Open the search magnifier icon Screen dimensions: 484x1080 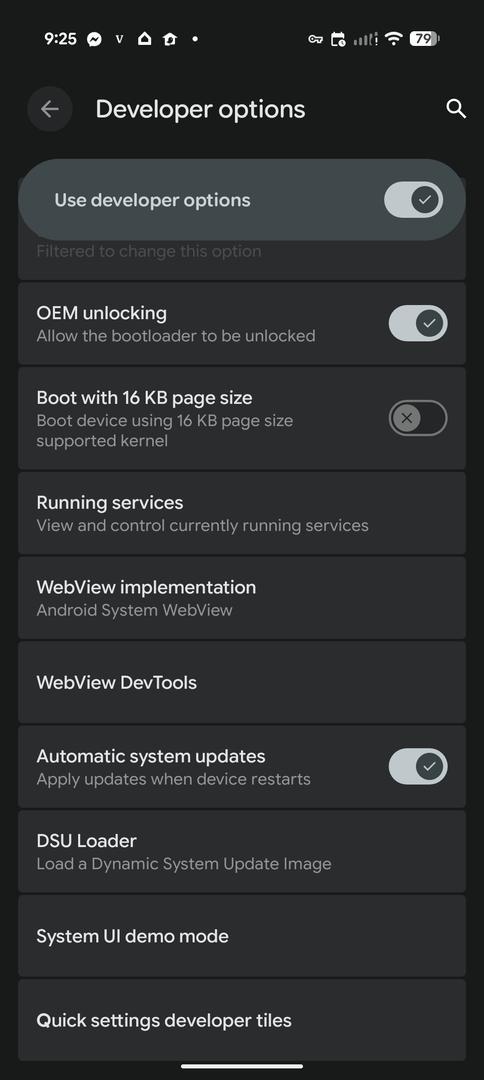point(456,109)
